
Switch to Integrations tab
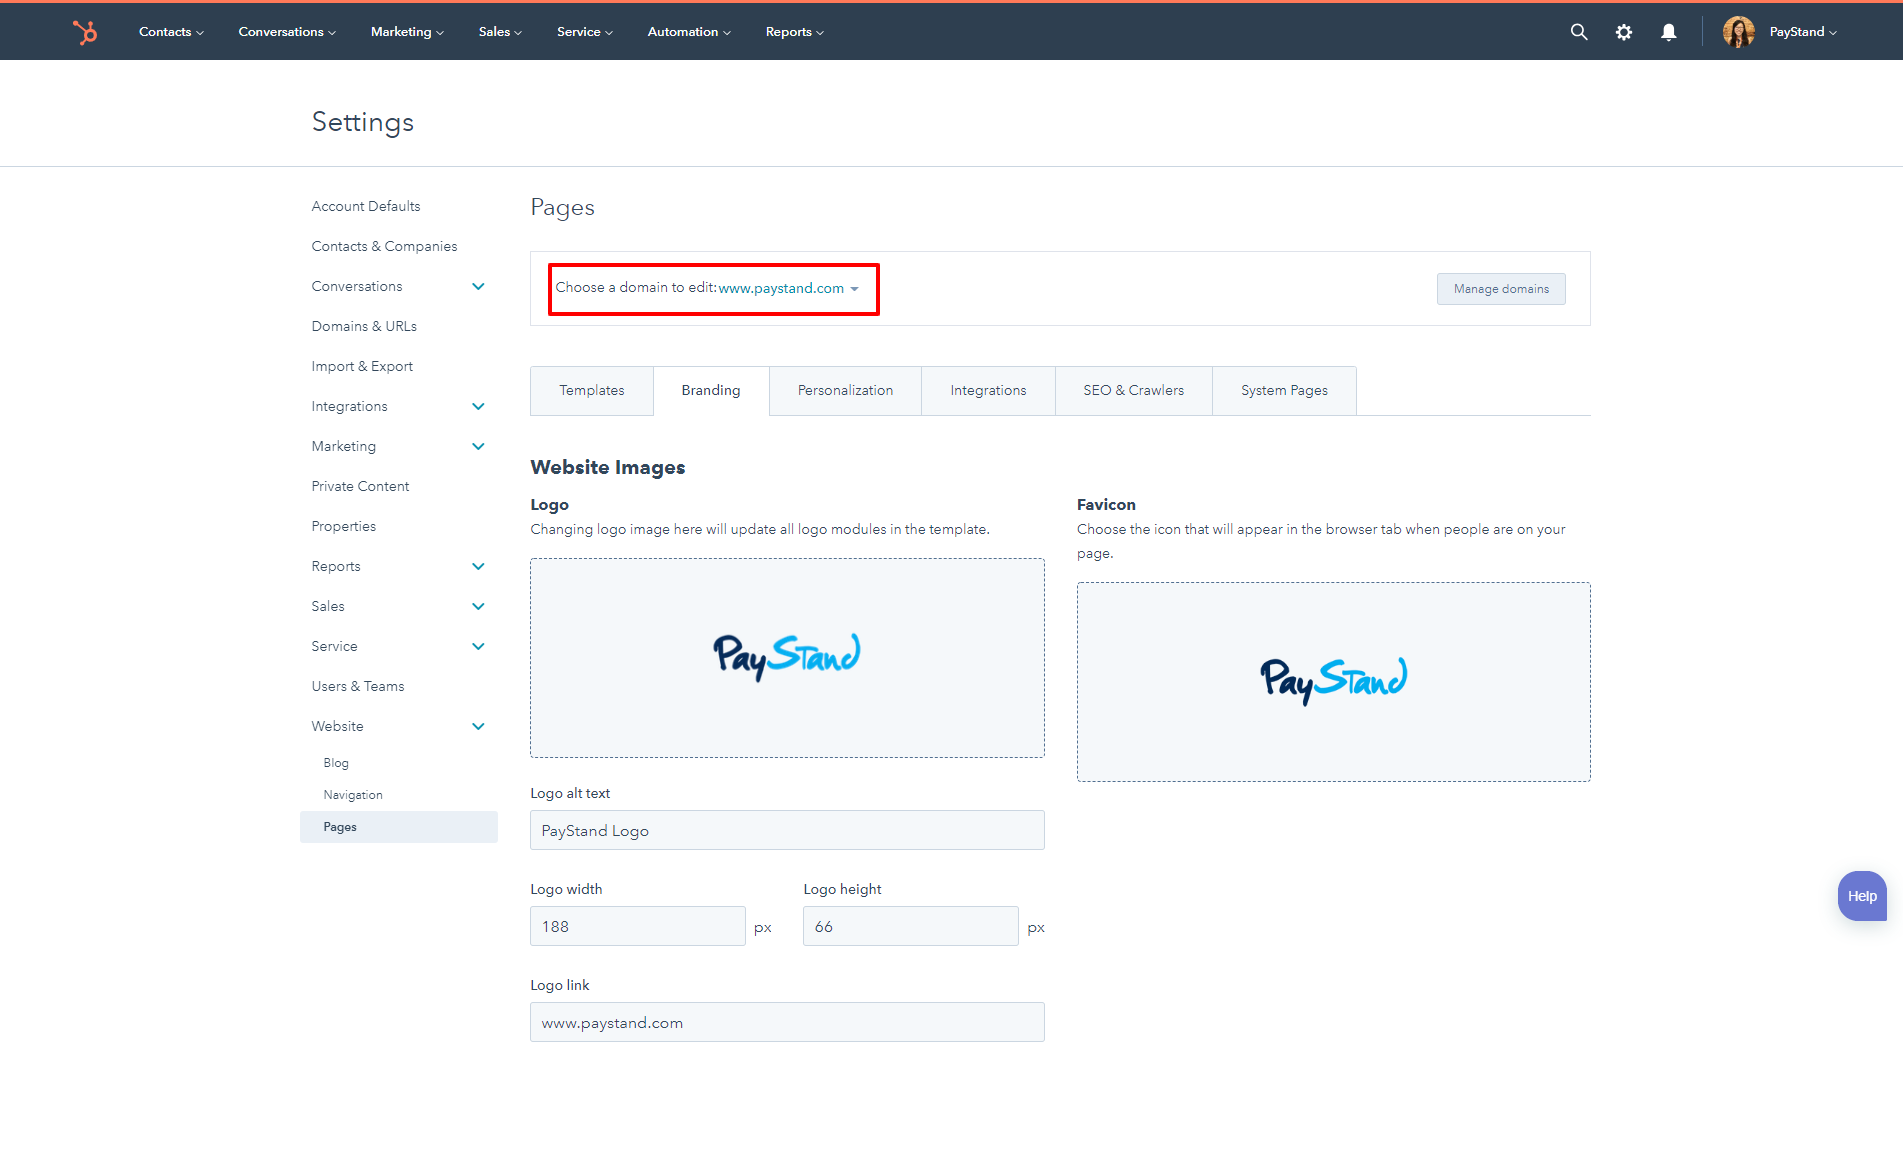pos(988,391)
